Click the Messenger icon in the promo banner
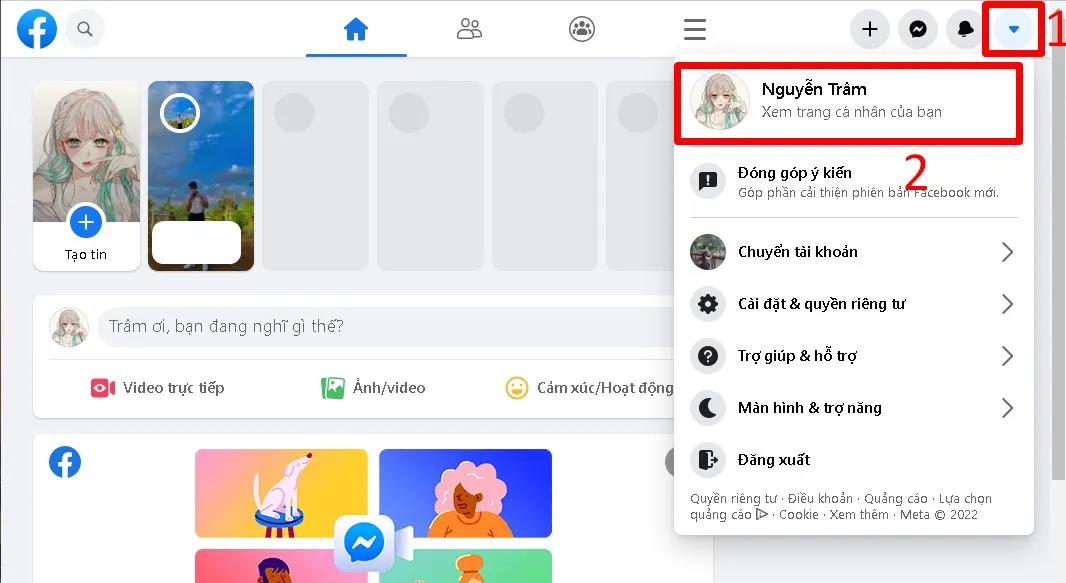1066x583 pixels. pos(364,543)
